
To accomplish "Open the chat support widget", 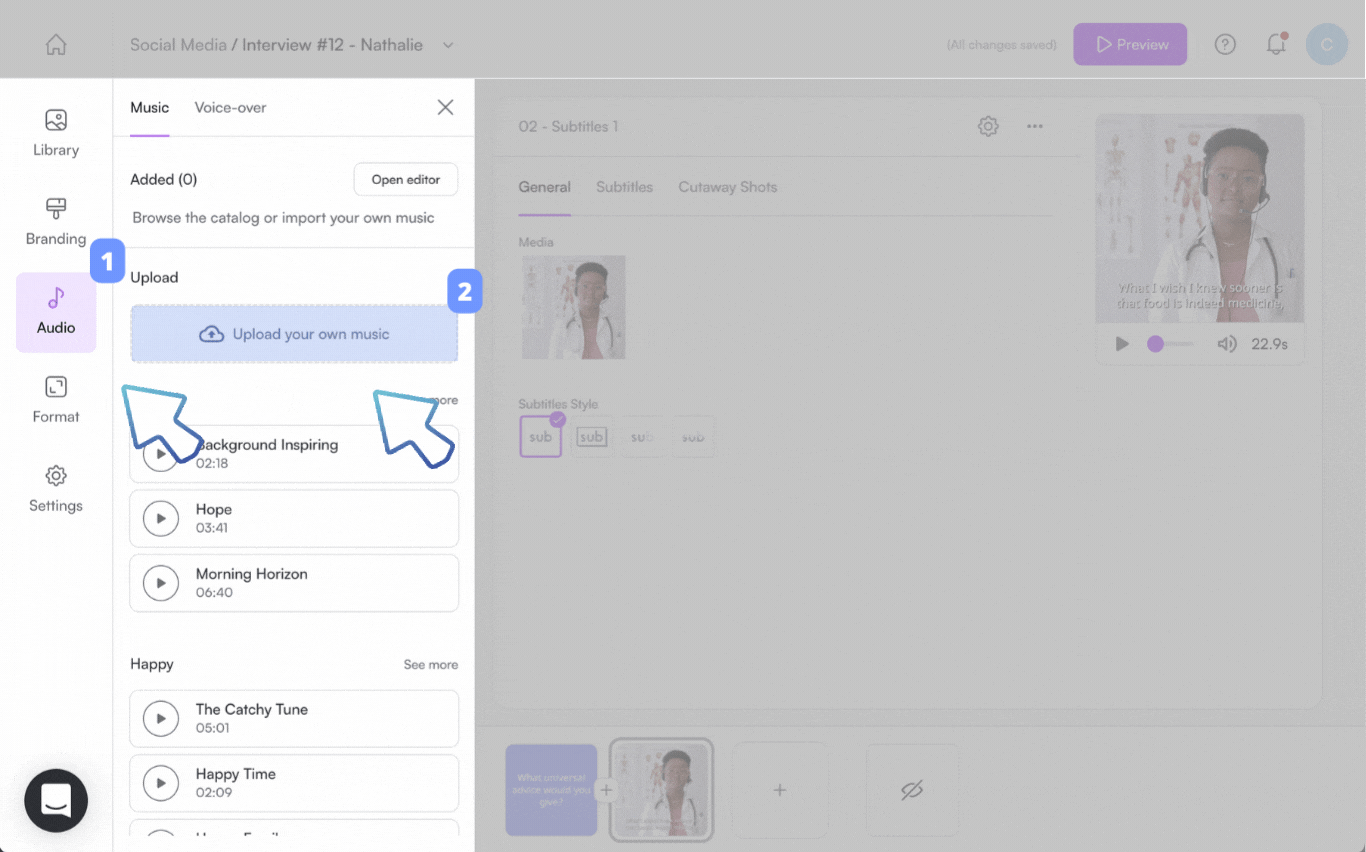I will [x=56, y=800].
